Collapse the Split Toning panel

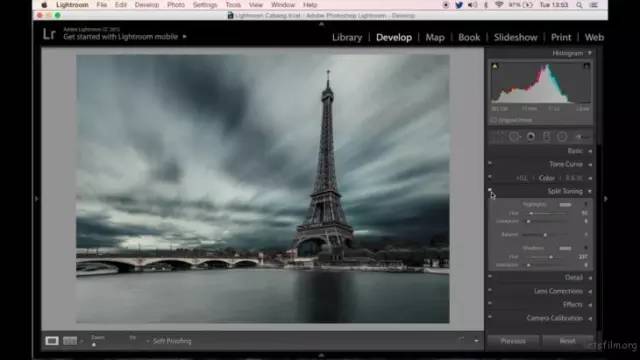(590, 191)
